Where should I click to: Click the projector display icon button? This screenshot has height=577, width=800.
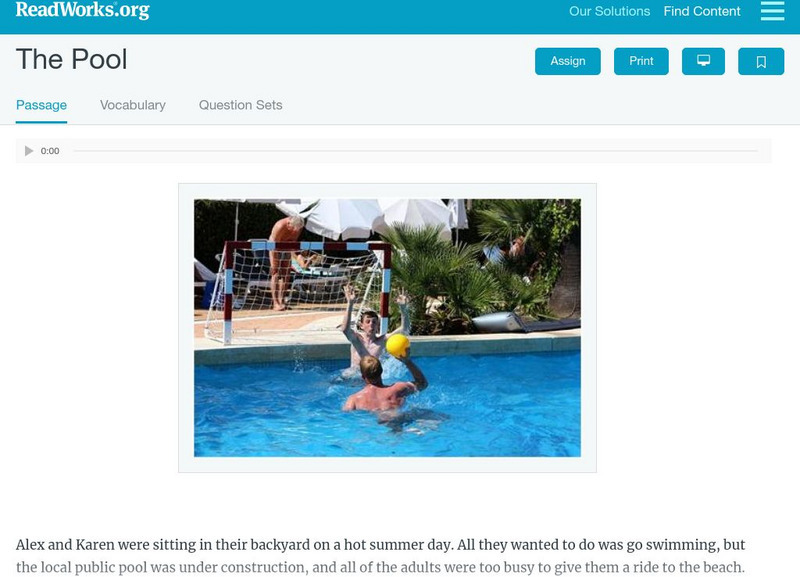(703, 61)
